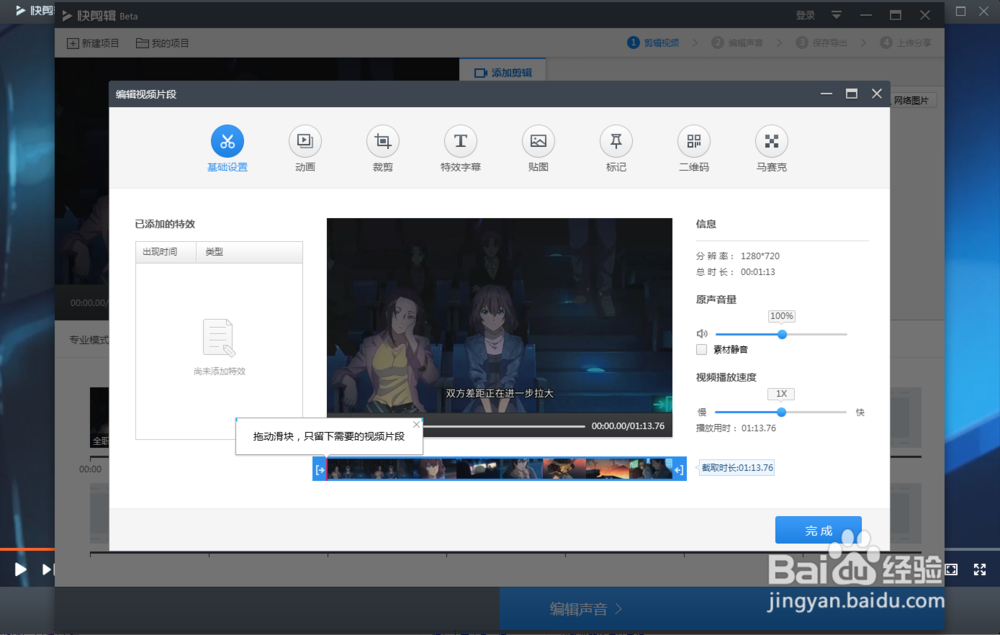Click the video preview progress bar
1000x635 pixels.
pyautogui.click(x=504, y=426)
